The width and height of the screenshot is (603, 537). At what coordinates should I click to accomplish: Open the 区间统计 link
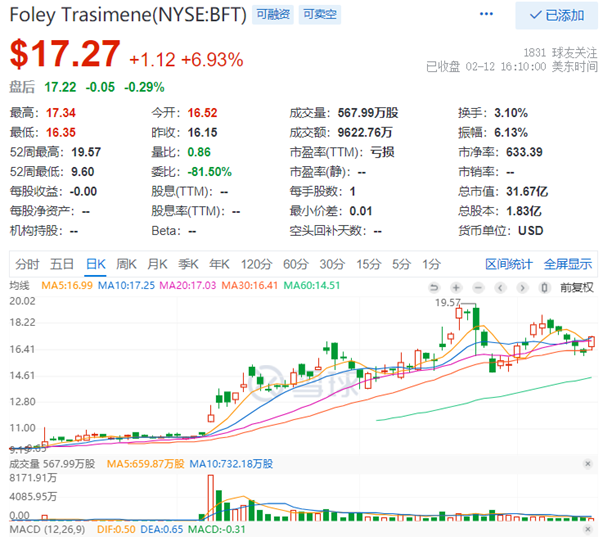(x=509, y=264)
